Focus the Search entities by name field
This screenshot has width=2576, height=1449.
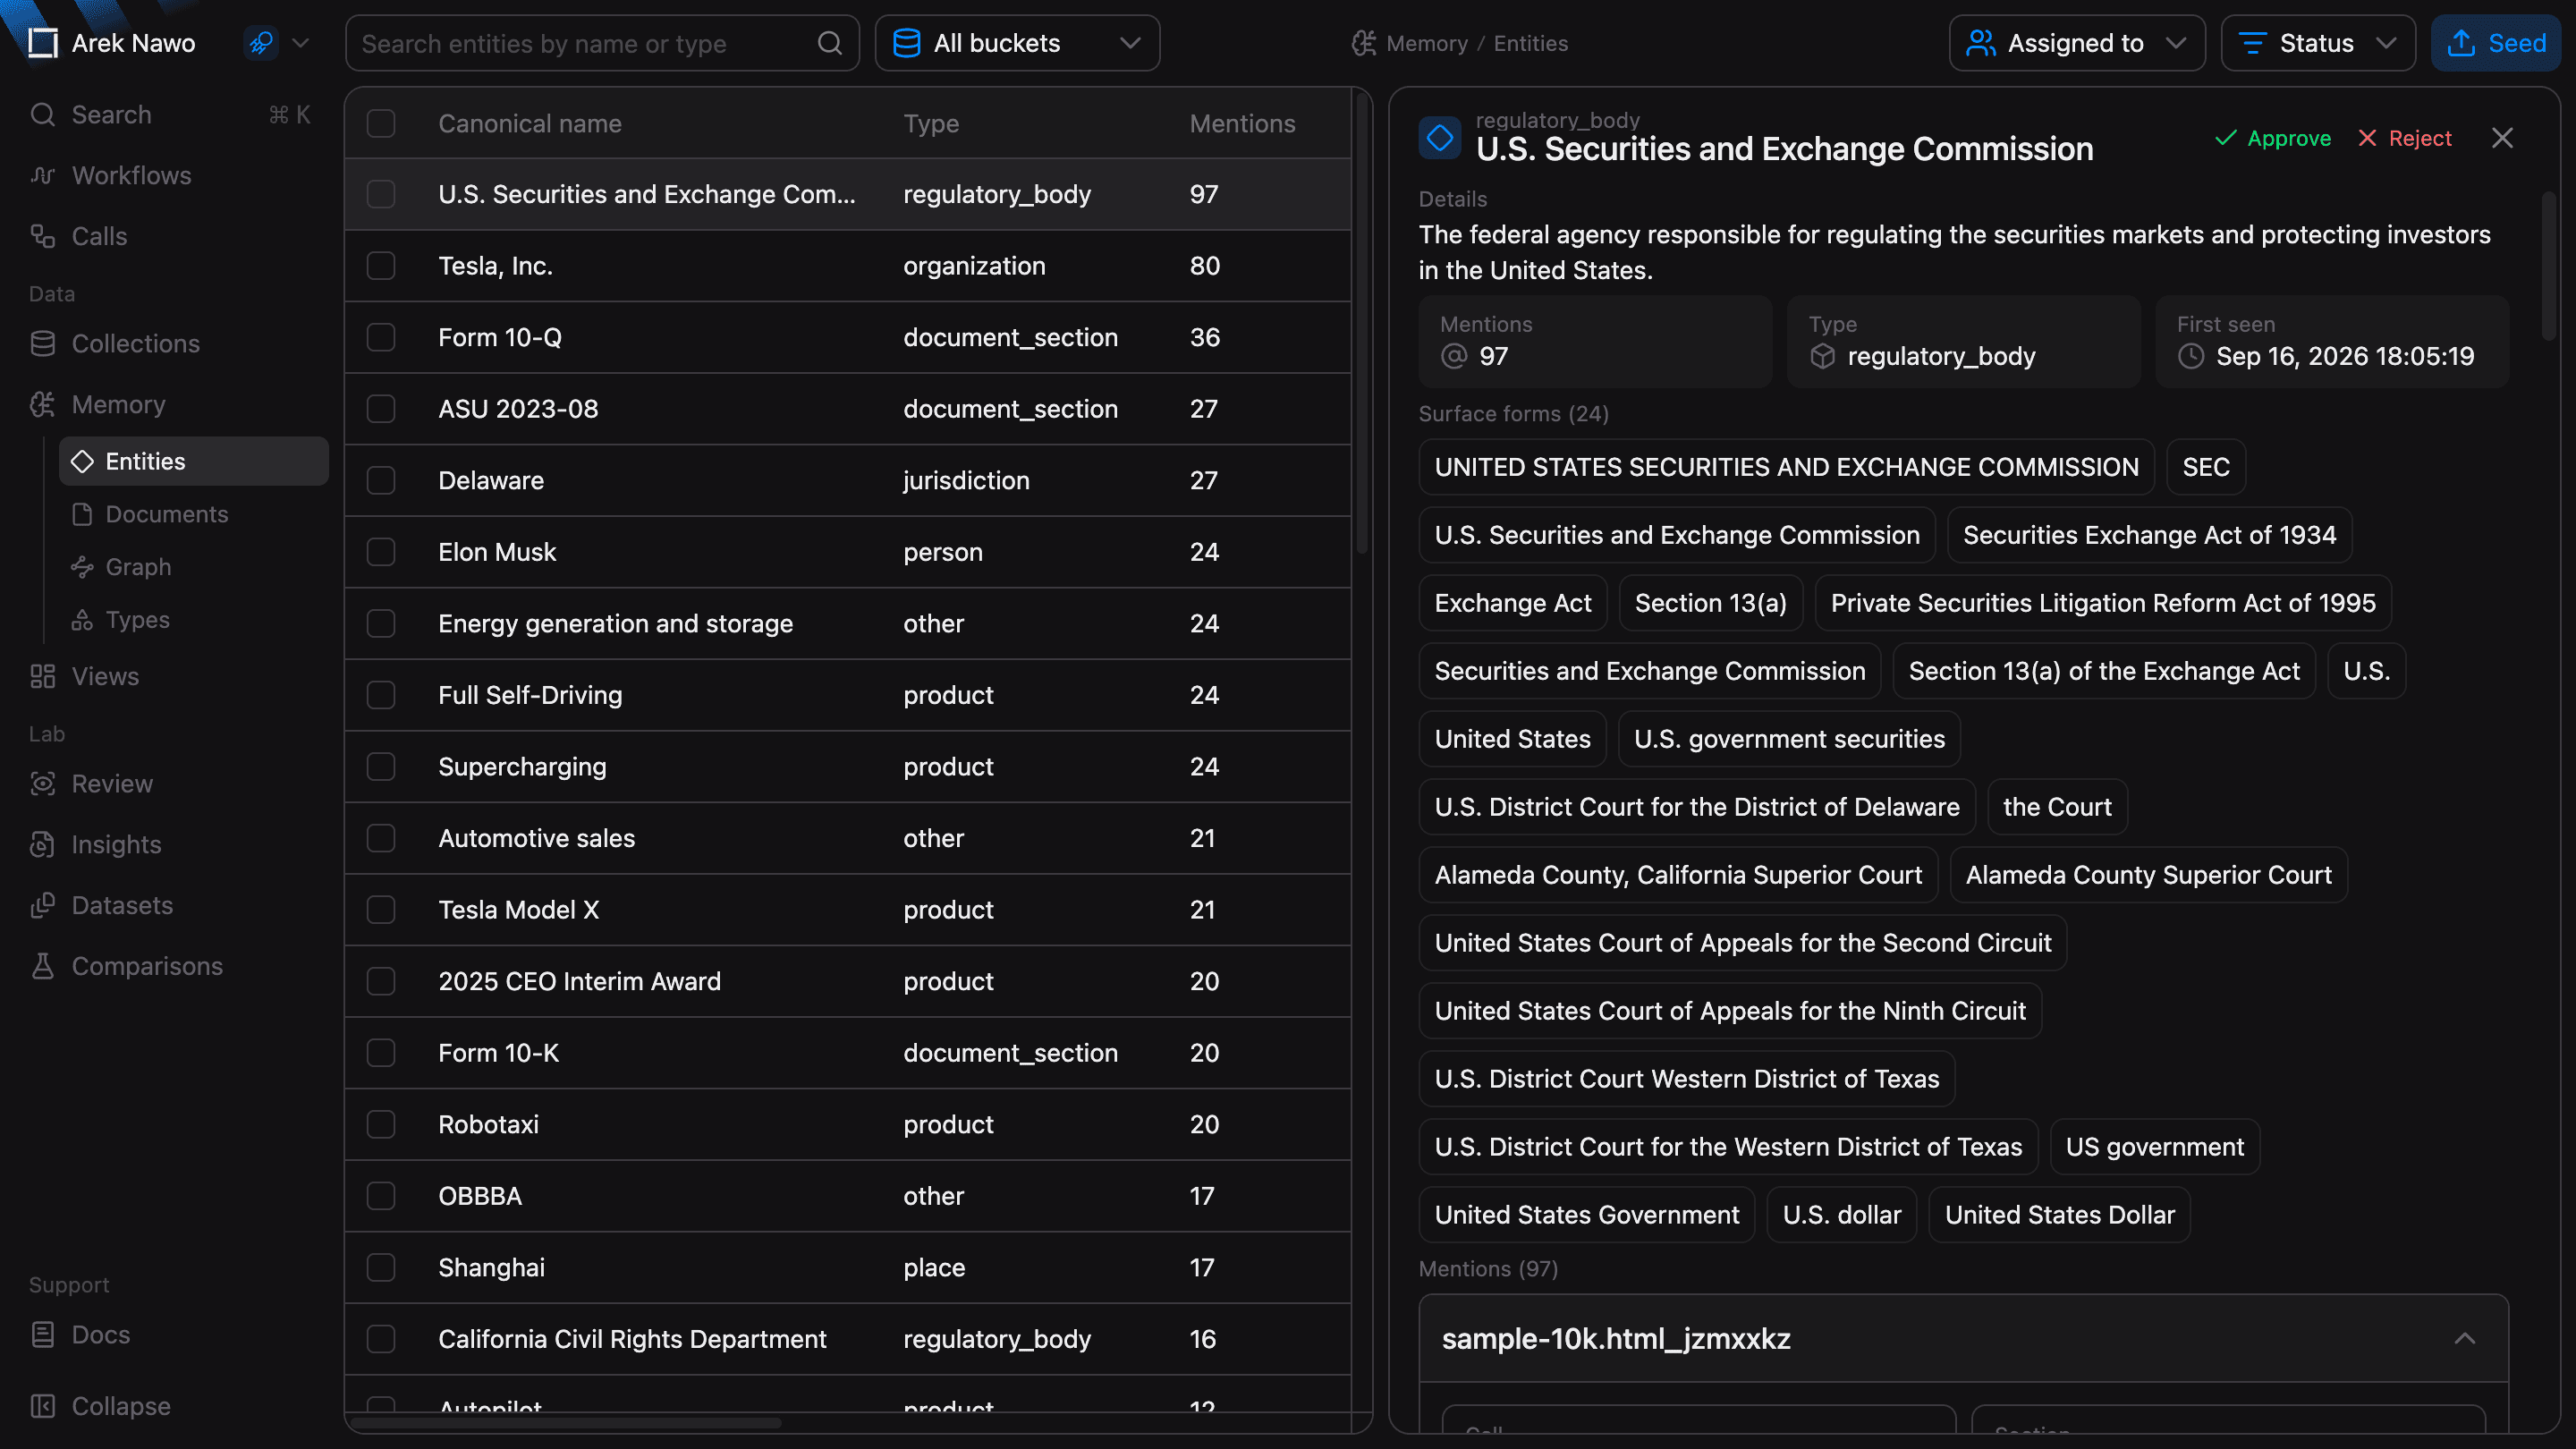pyautogui.click(x=602, y=43)
